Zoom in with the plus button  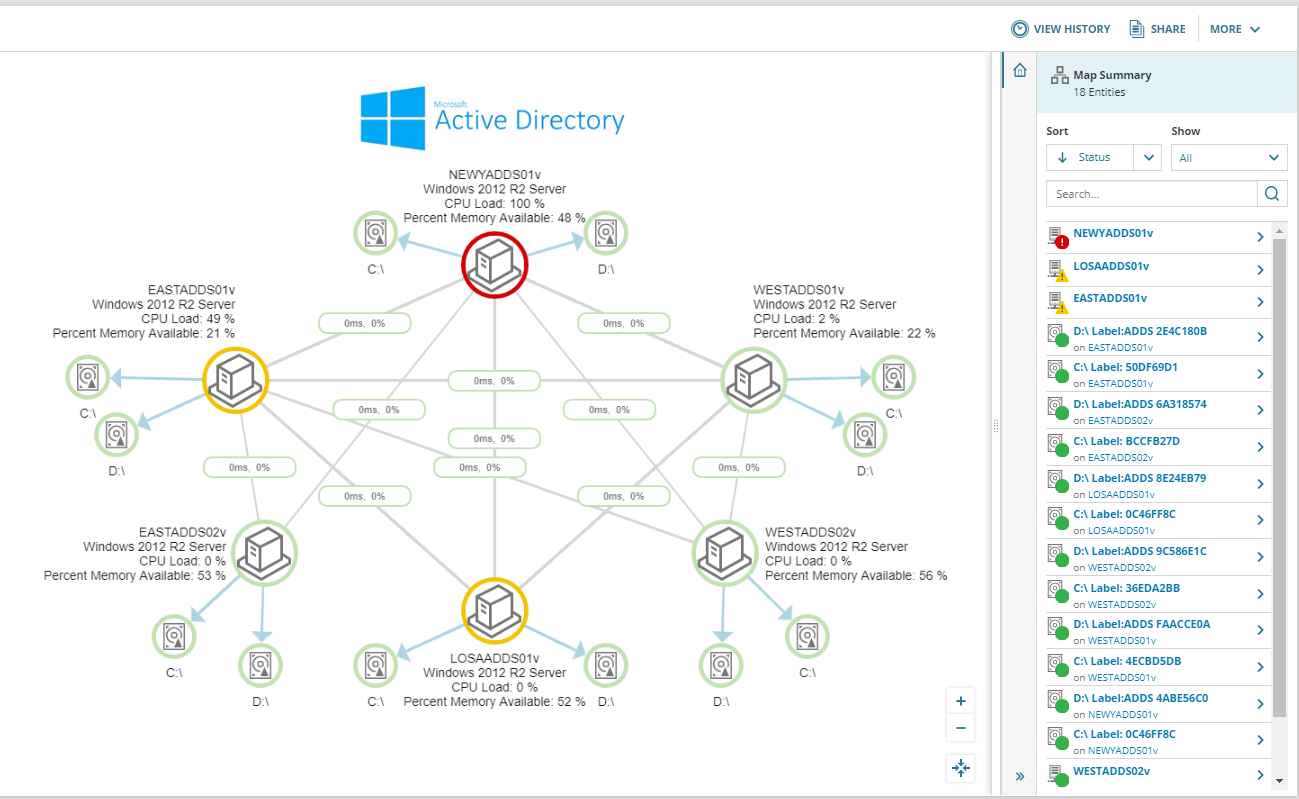point(961,701)
